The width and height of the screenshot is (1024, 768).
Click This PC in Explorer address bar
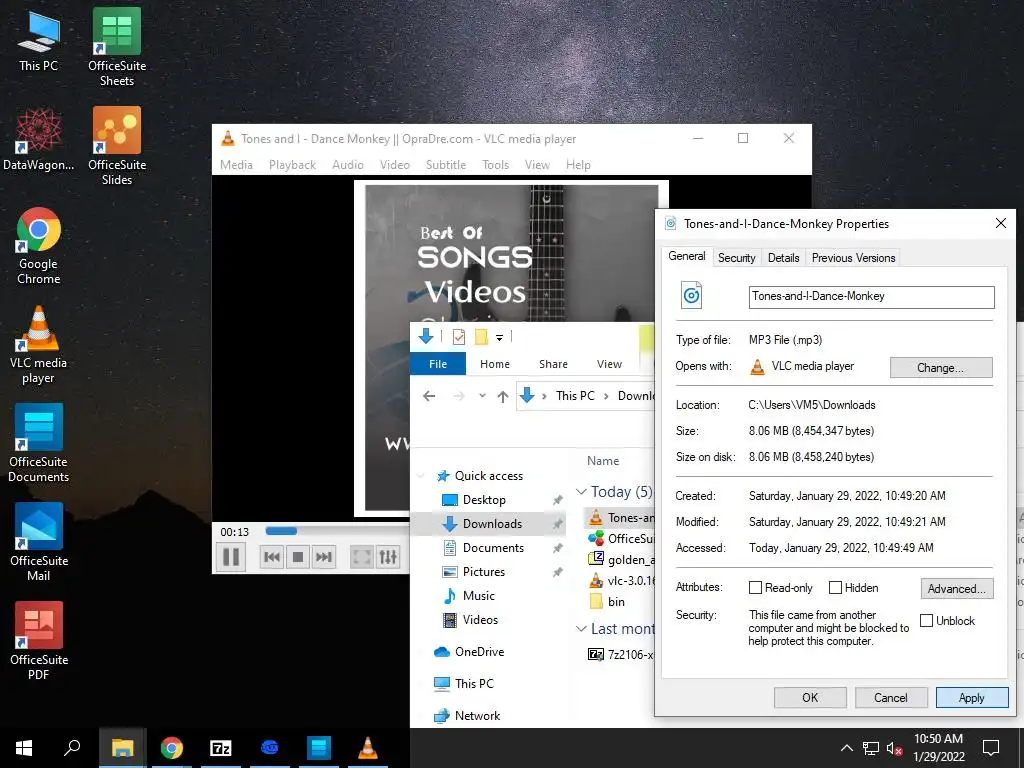tap(575, 396)
